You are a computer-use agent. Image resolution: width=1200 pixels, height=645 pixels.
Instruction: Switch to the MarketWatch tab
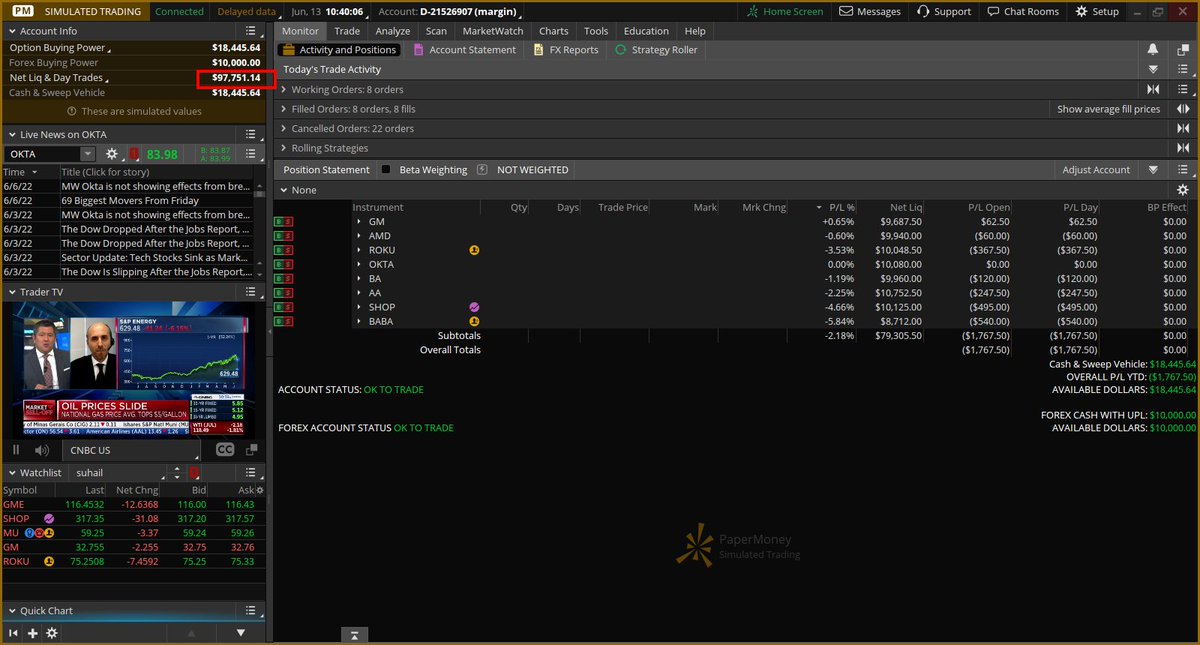point(493,31)
